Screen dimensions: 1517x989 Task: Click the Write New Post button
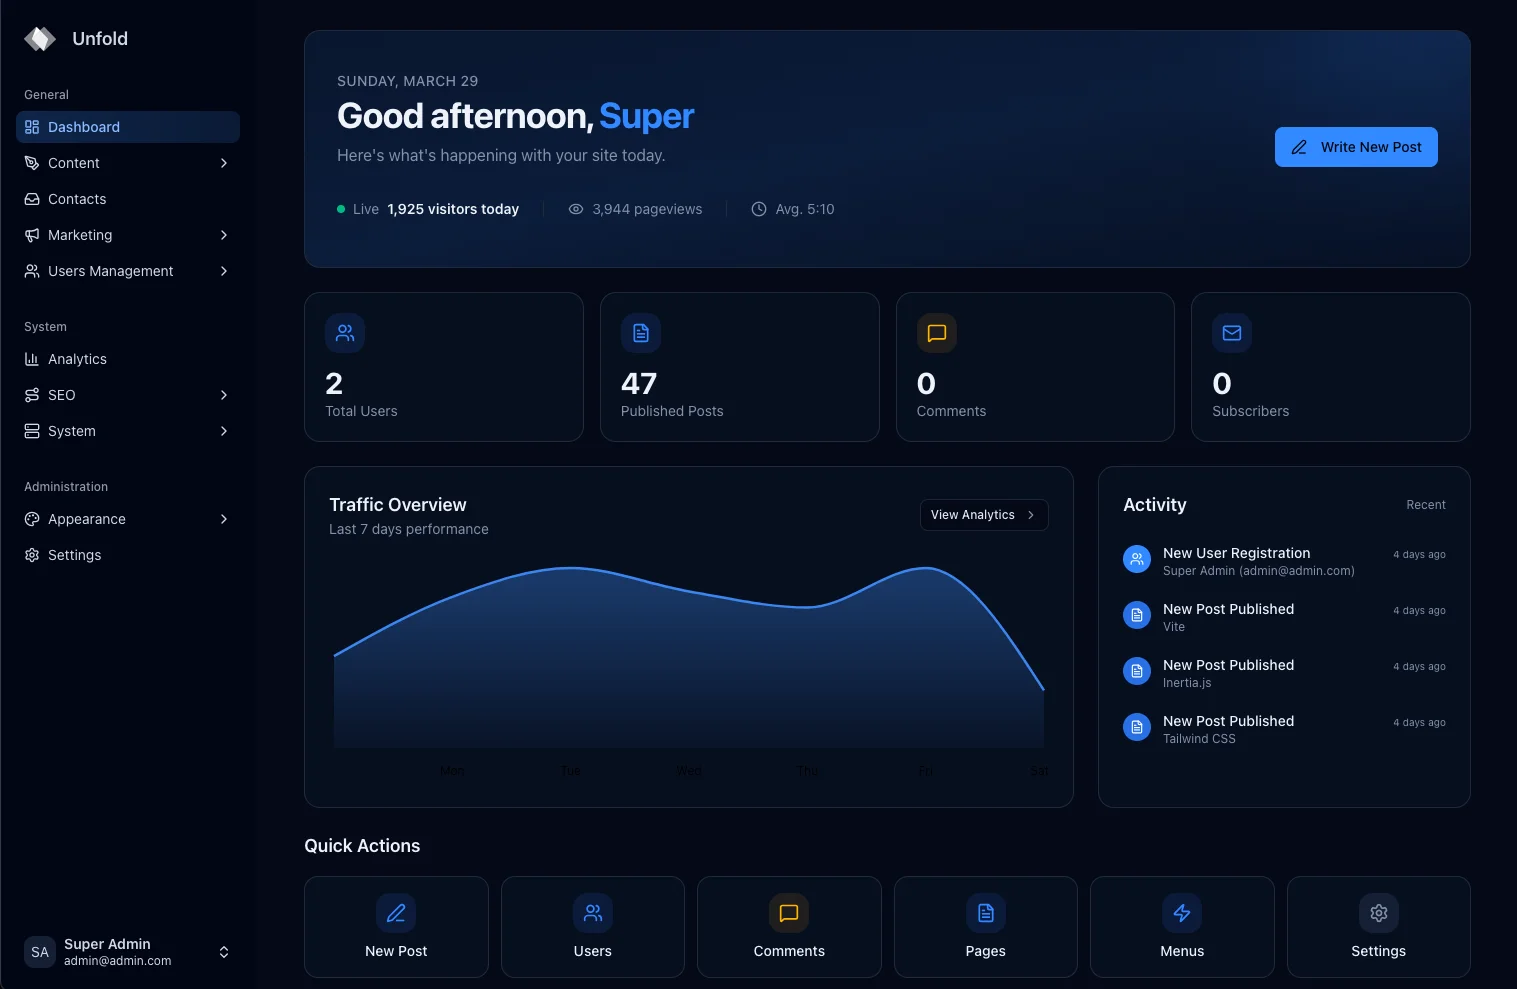(x=1356, y=147)
